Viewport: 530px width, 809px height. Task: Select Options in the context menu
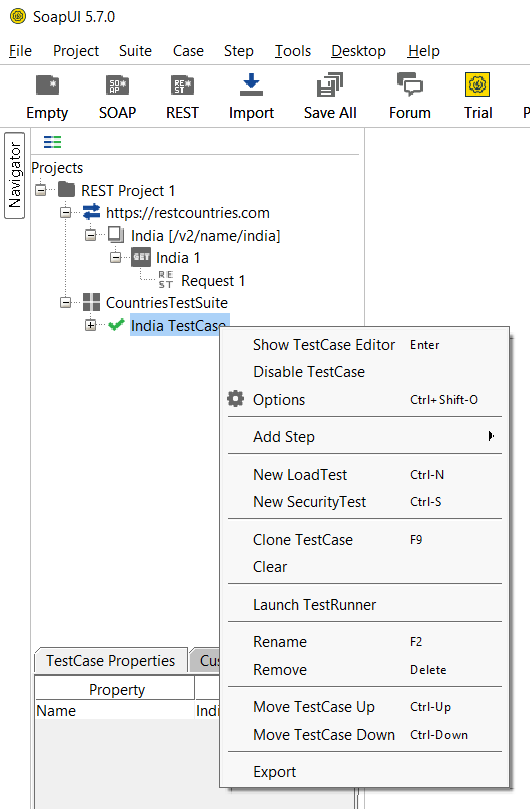tap(365, 399)
